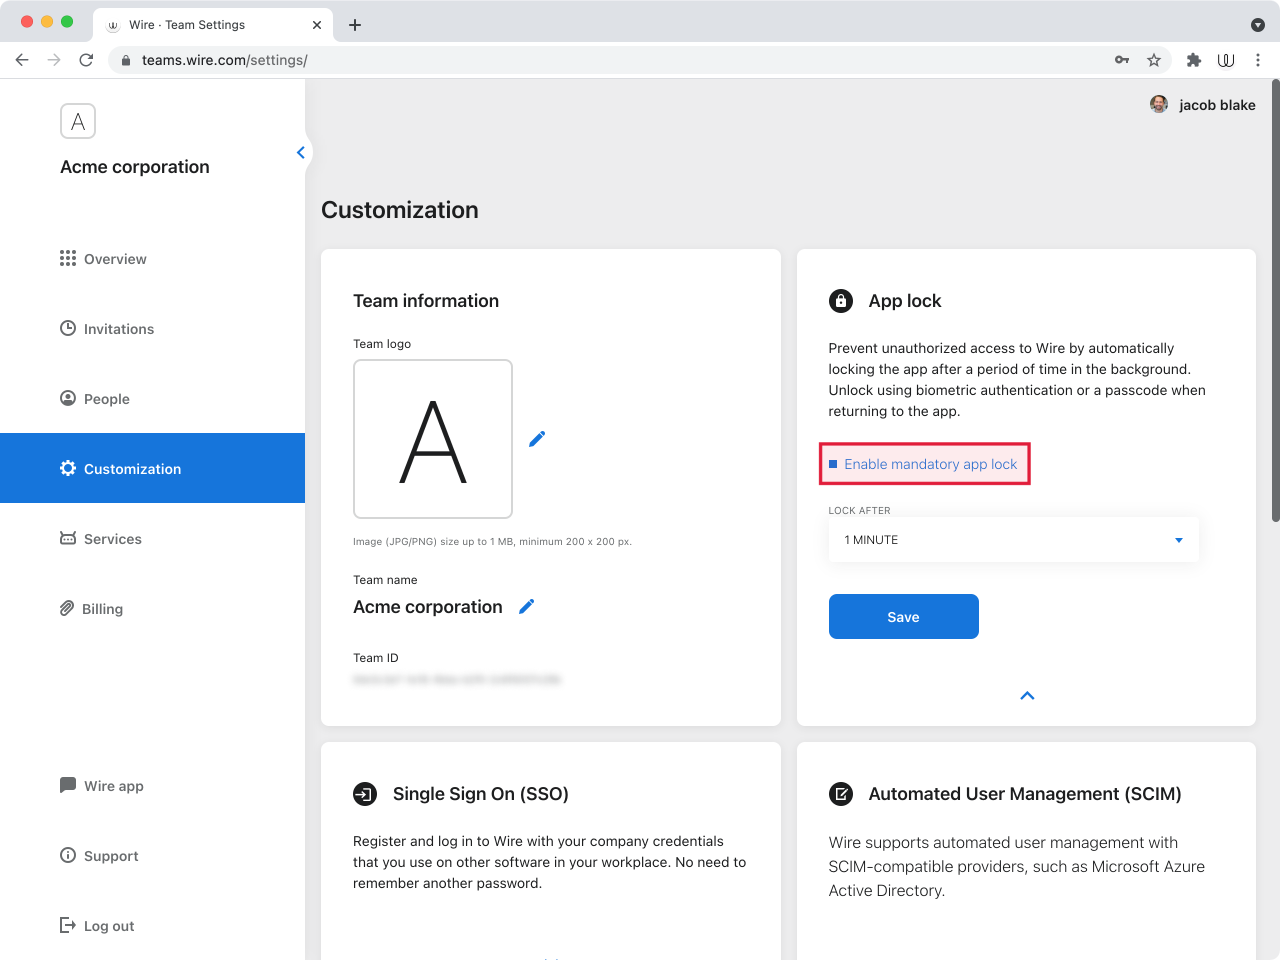Click the Log out door icon
This screenshot has height=960, width=1280.
68,925
